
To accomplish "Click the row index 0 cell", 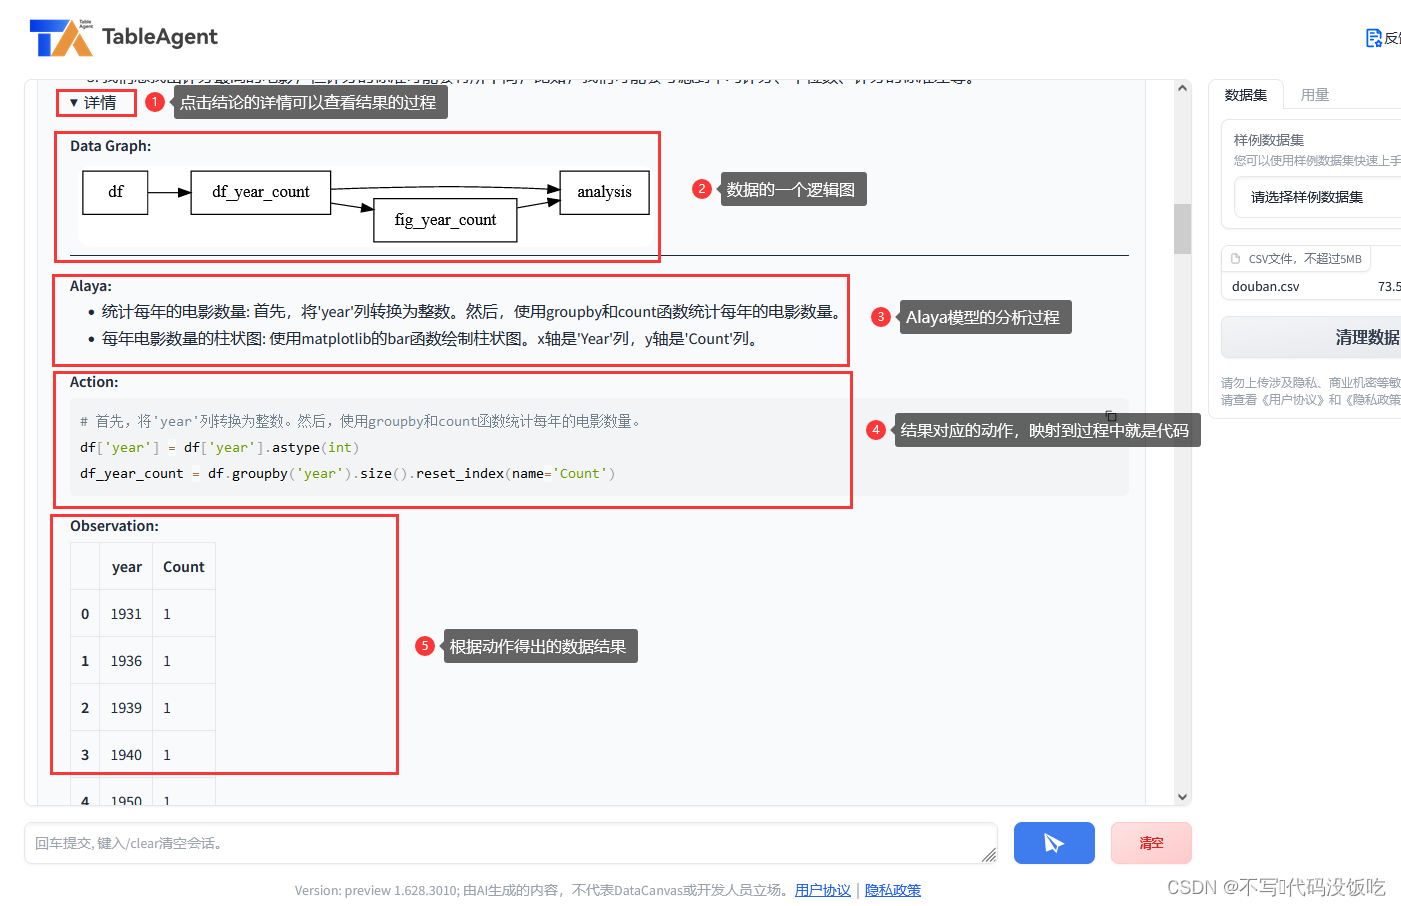I will [85, 614].
